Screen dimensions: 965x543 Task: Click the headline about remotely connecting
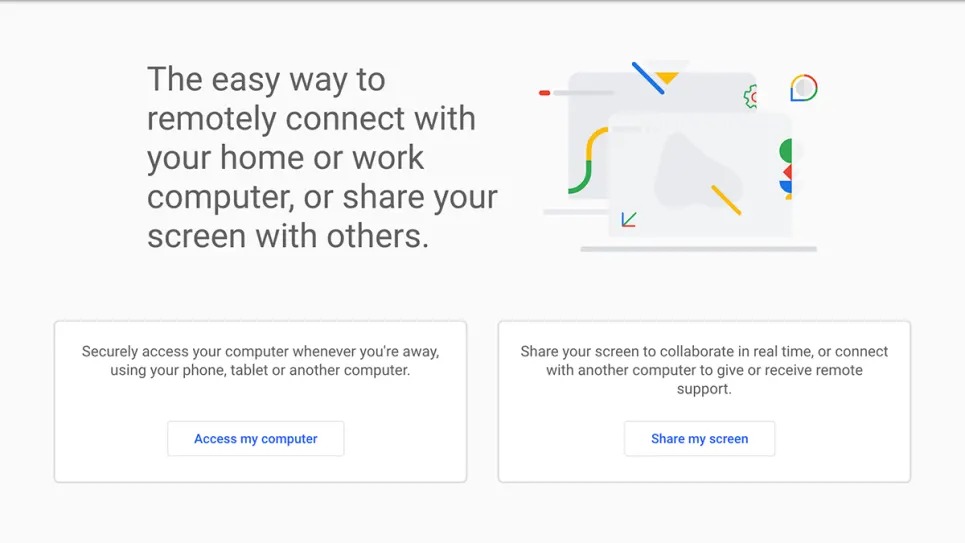point(322,158)
